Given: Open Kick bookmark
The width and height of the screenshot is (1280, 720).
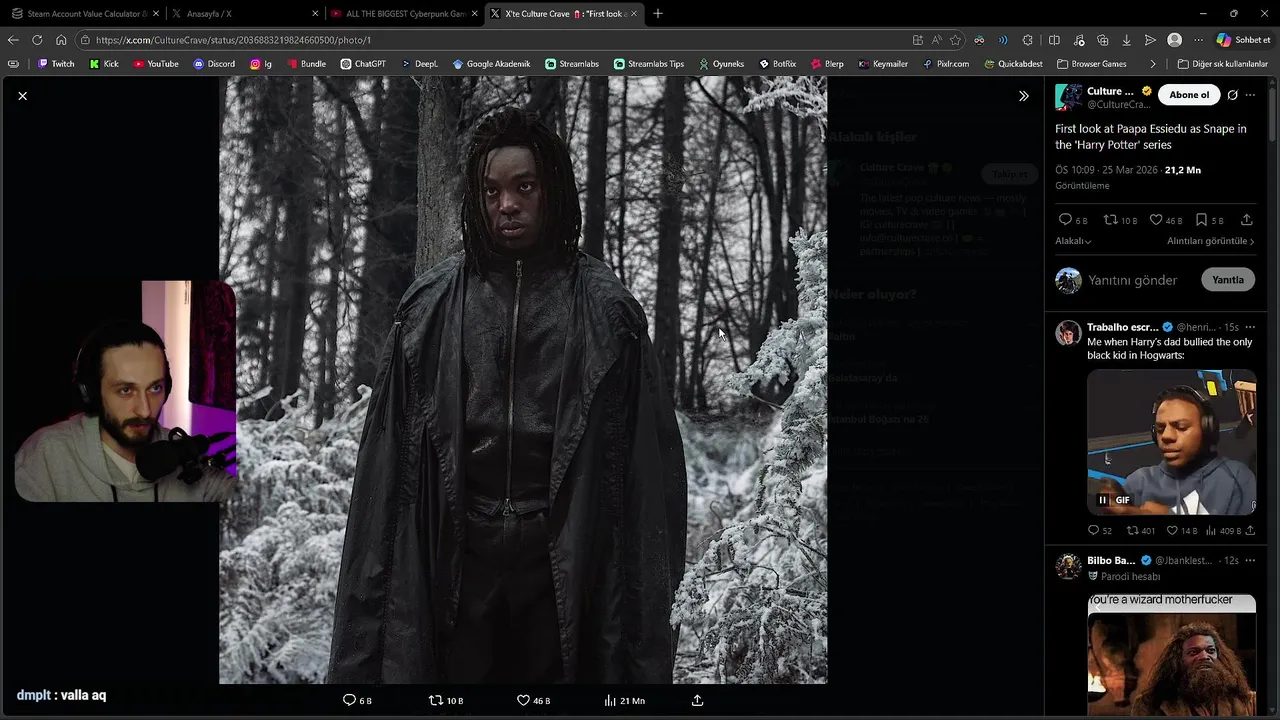Looking at the screenshot, I should click(x=103, y=64).
